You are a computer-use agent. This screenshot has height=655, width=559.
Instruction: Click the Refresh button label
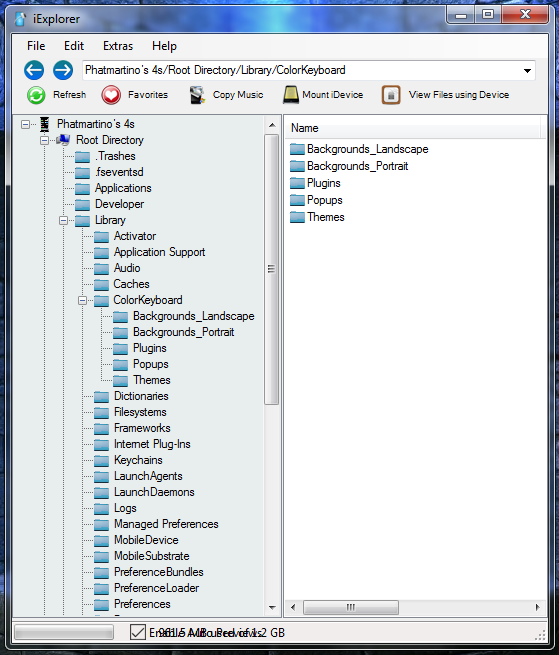(69, 95)
